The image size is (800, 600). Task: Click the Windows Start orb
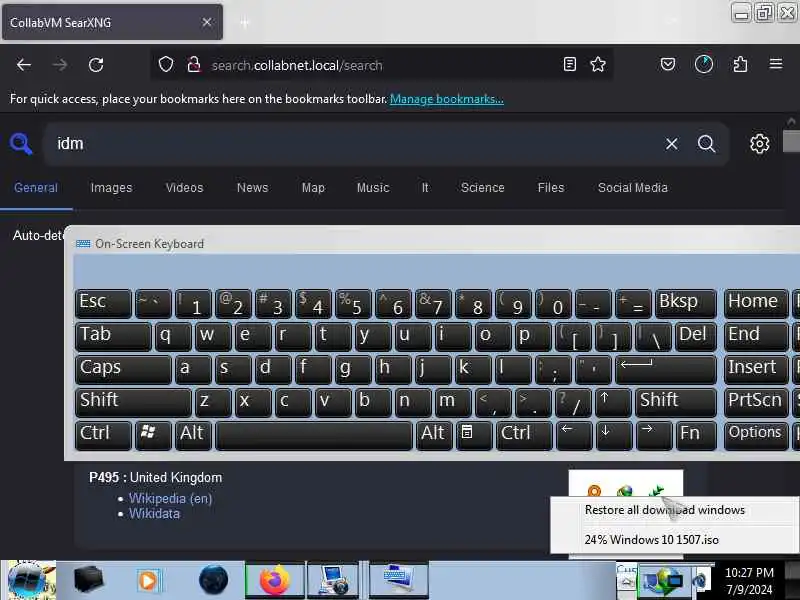click(x=29, y=580)
